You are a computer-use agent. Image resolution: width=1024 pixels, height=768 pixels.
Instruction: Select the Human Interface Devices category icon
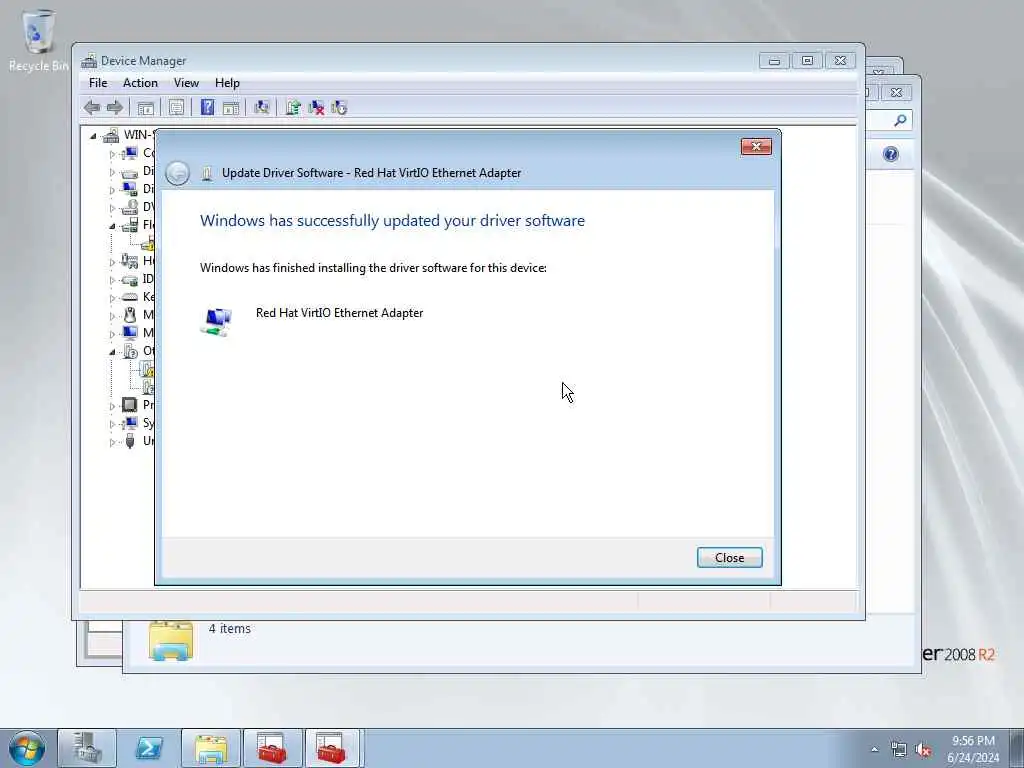click(130, 261)
